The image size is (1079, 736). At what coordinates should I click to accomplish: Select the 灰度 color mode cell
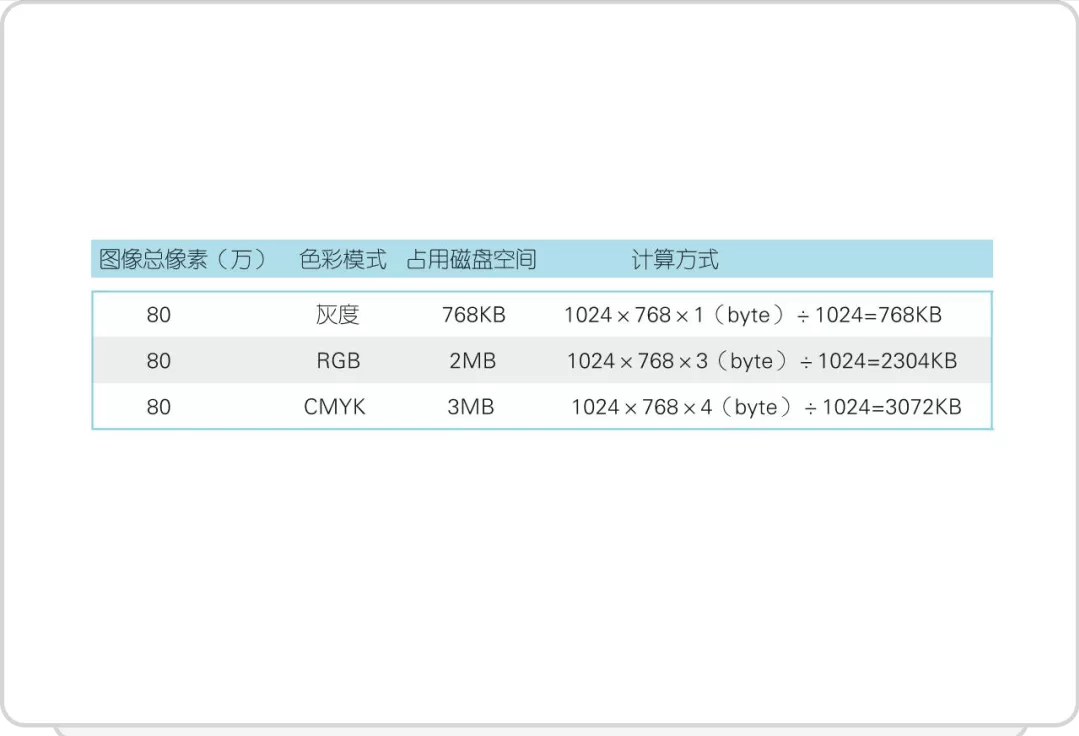[337, 315]
